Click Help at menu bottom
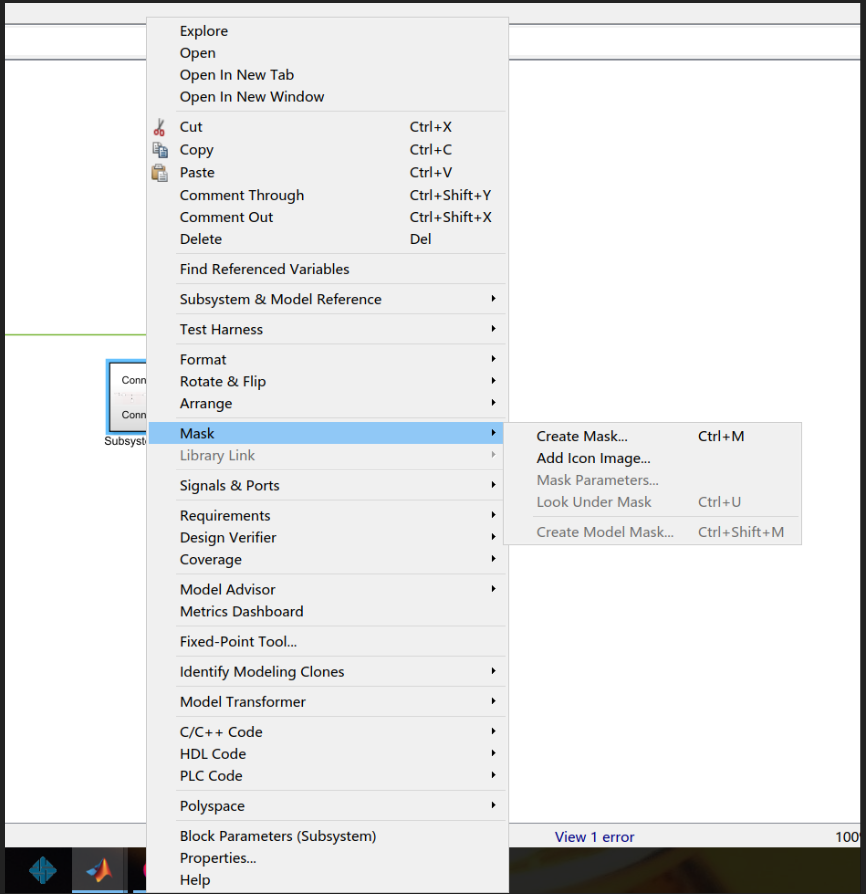This screenshot has width=866, height=894. 327,880
